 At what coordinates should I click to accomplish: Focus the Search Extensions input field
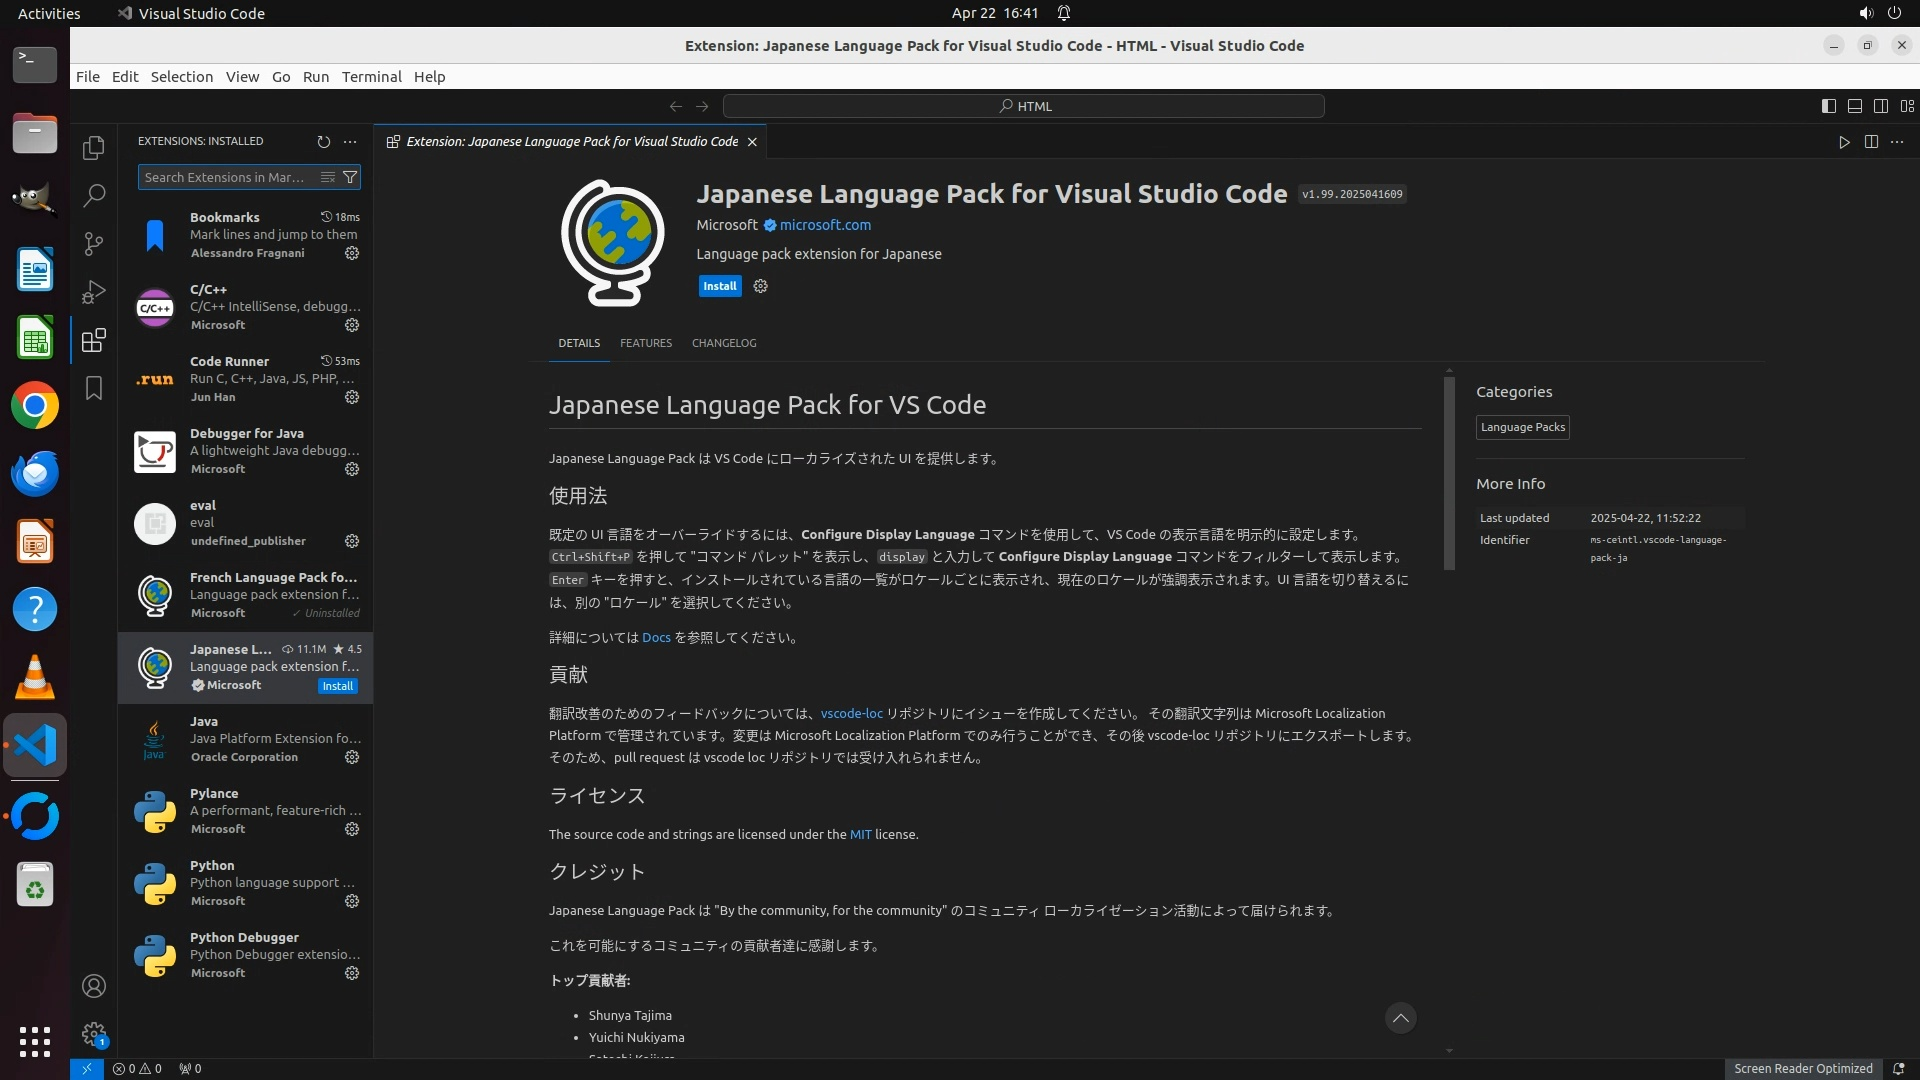click(226, 178)
